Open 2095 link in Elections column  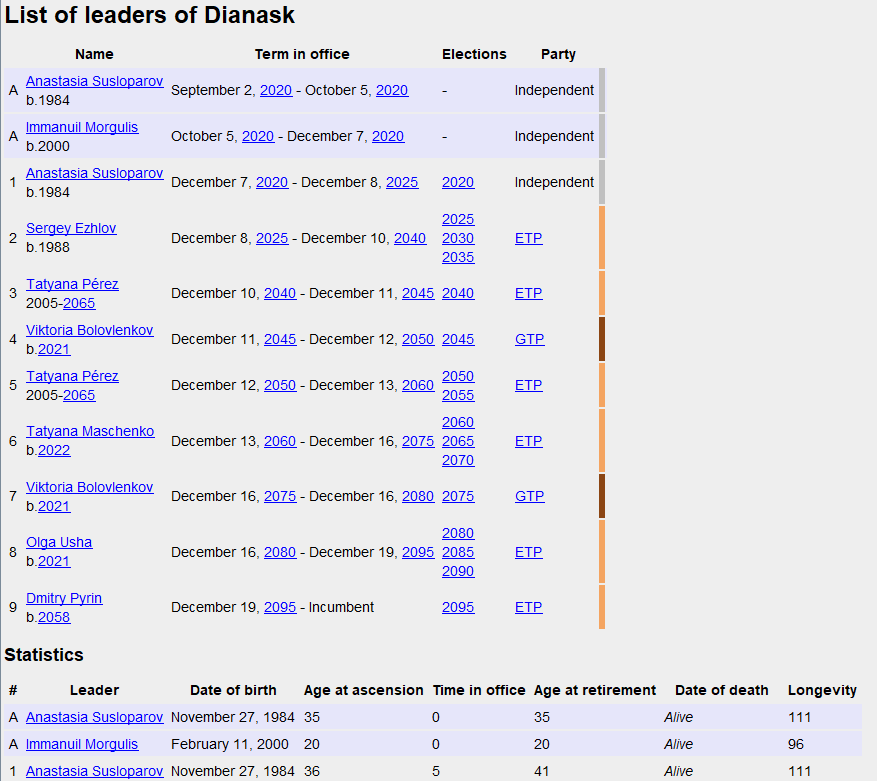(x=458, y=607)
